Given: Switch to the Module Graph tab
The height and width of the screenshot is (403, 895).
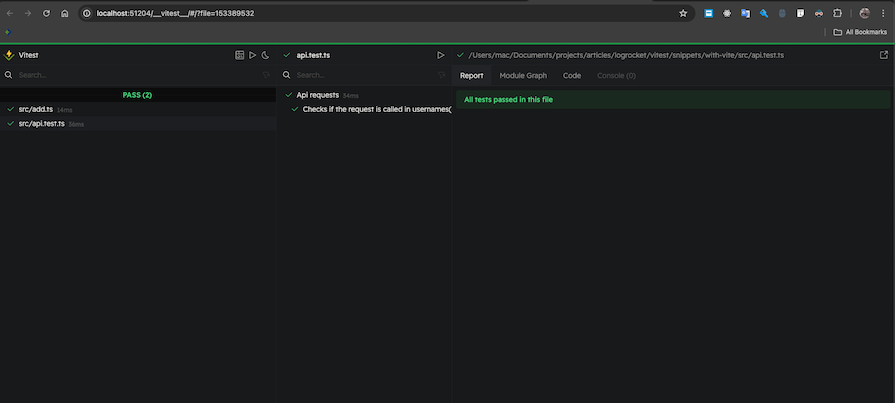Looking at the screenshot, I should tap(523, 75).
